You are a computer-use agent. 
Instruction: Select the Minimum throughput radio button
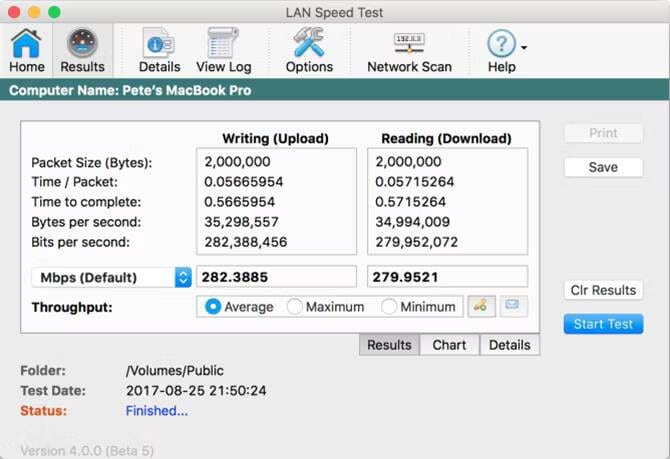389,306
